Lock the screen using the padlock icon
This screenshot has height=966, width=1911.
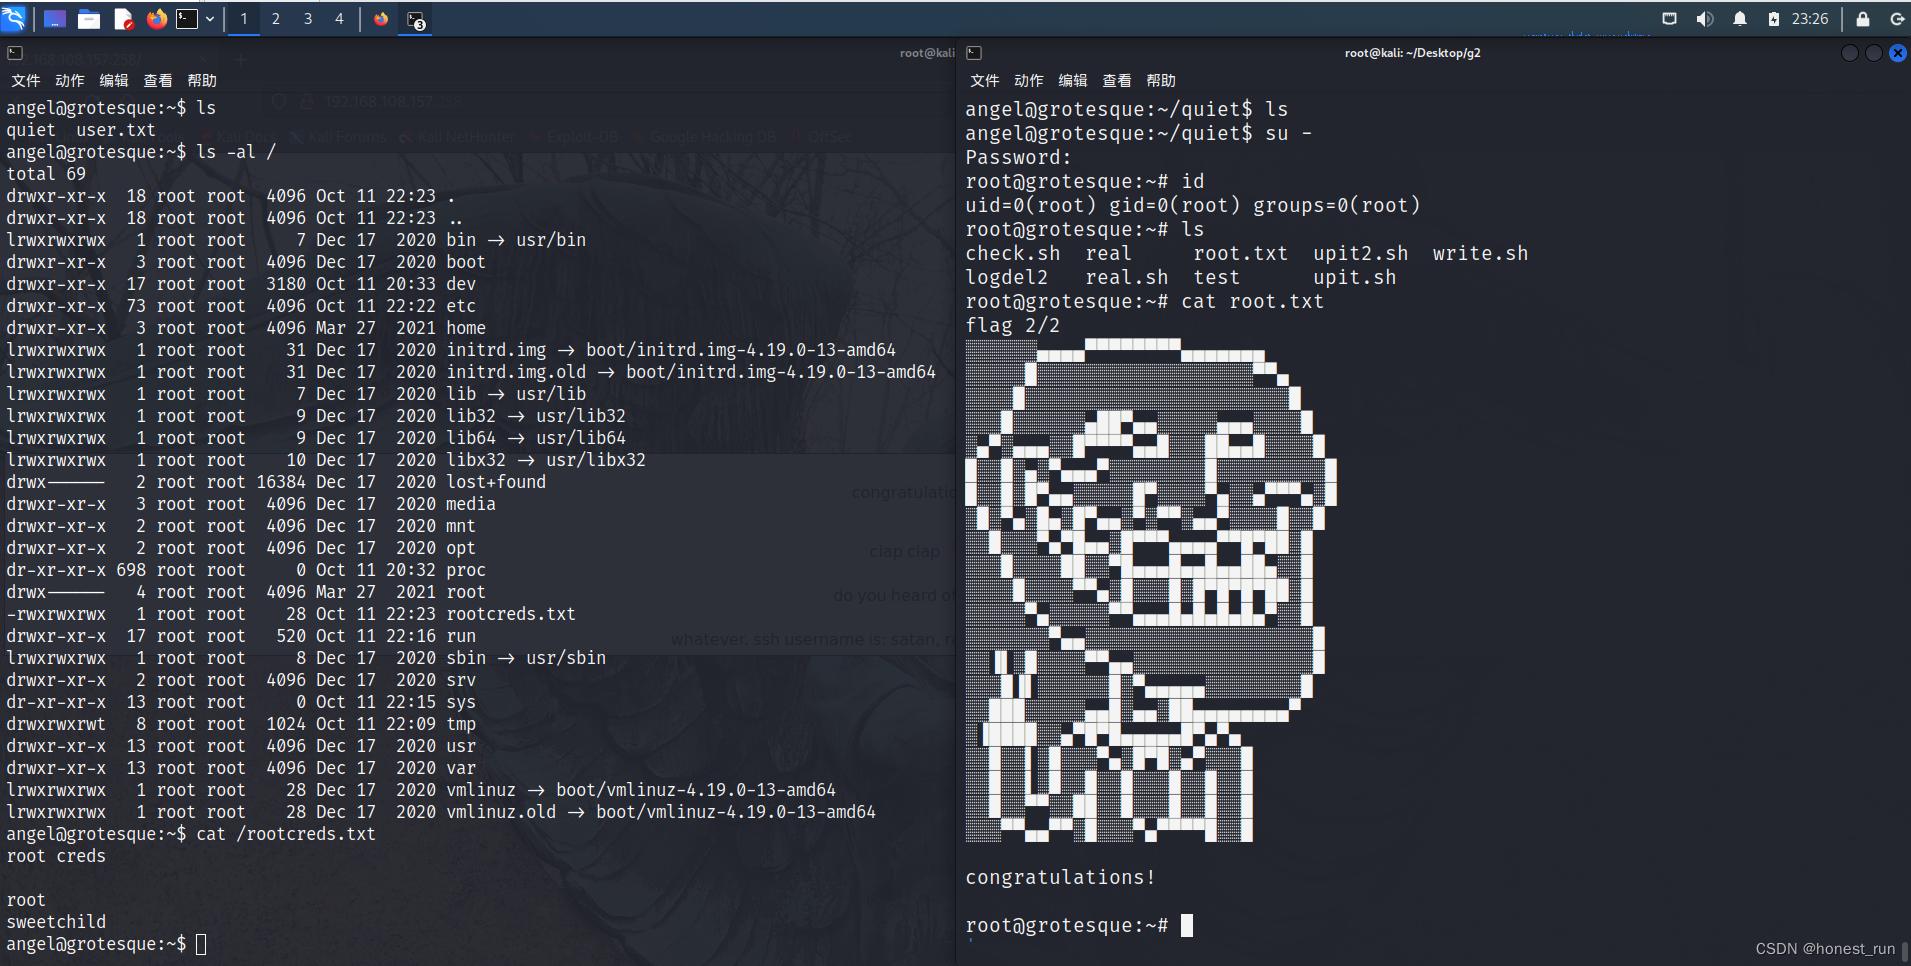pos(1861,18)
